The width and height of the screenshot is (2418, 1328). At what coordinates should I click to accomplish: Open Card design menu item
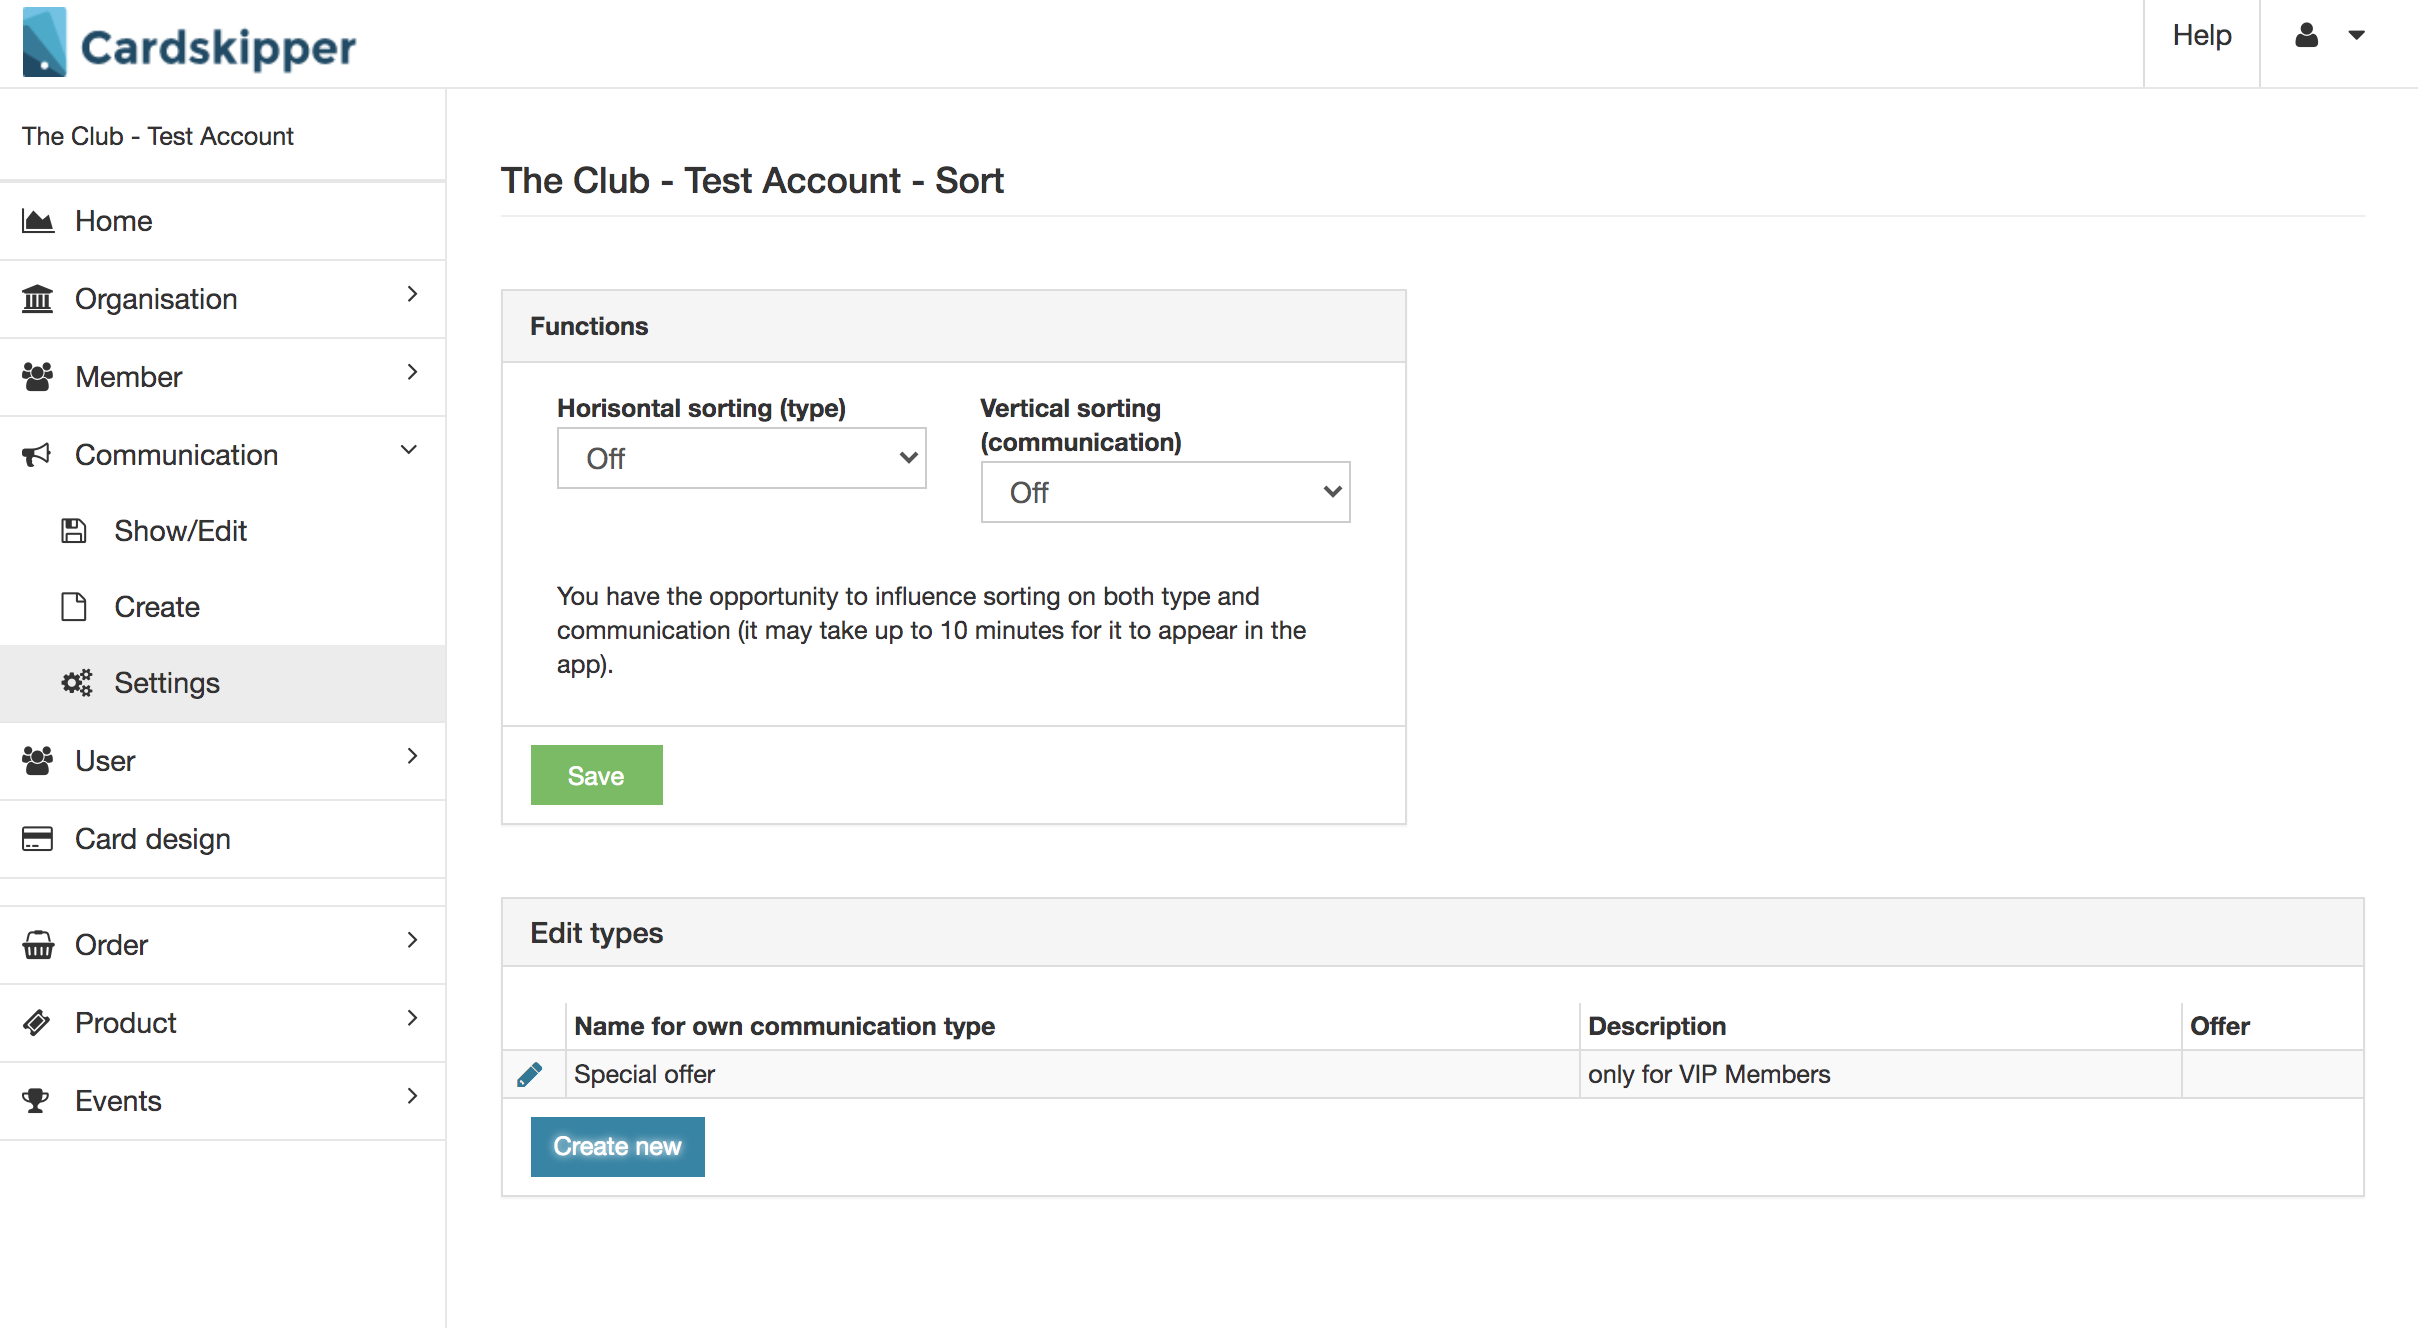click(222, 839)
